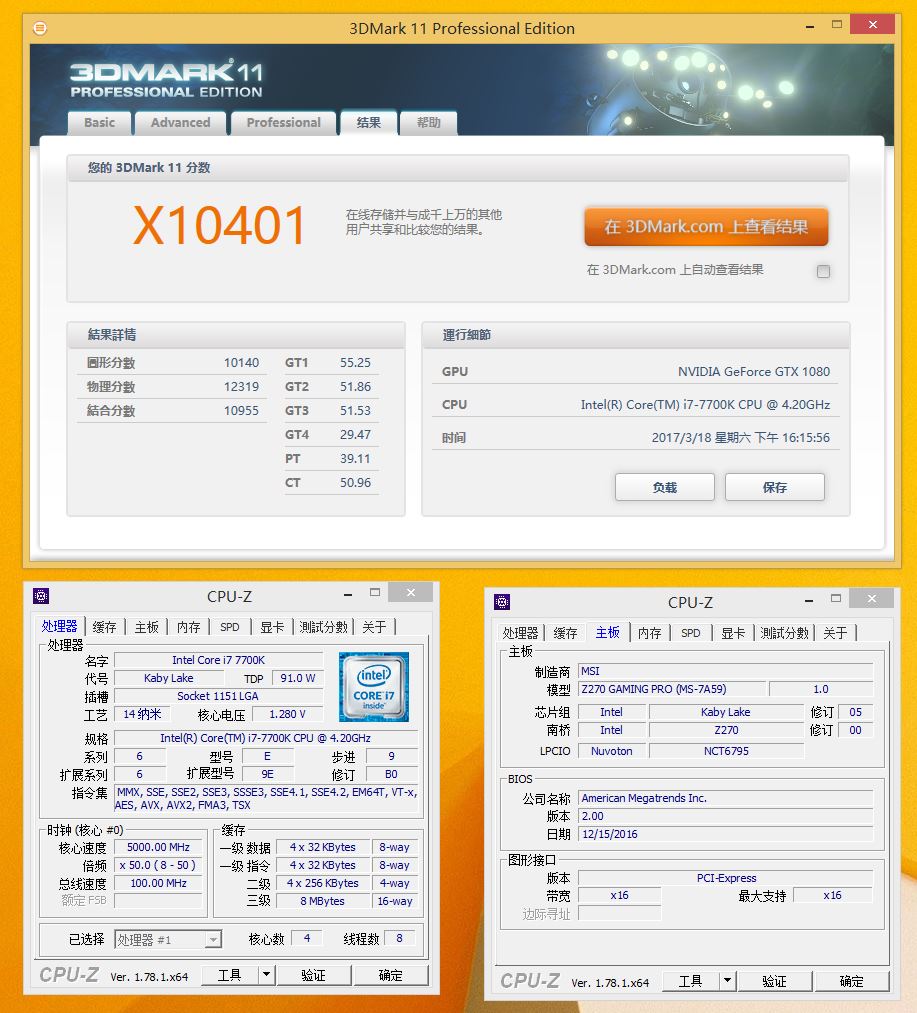Viewport: 917px width, 1013px height.
Task: Enable automatic result viewing on 3DMark.com
Action: click(x=823, y=271)
